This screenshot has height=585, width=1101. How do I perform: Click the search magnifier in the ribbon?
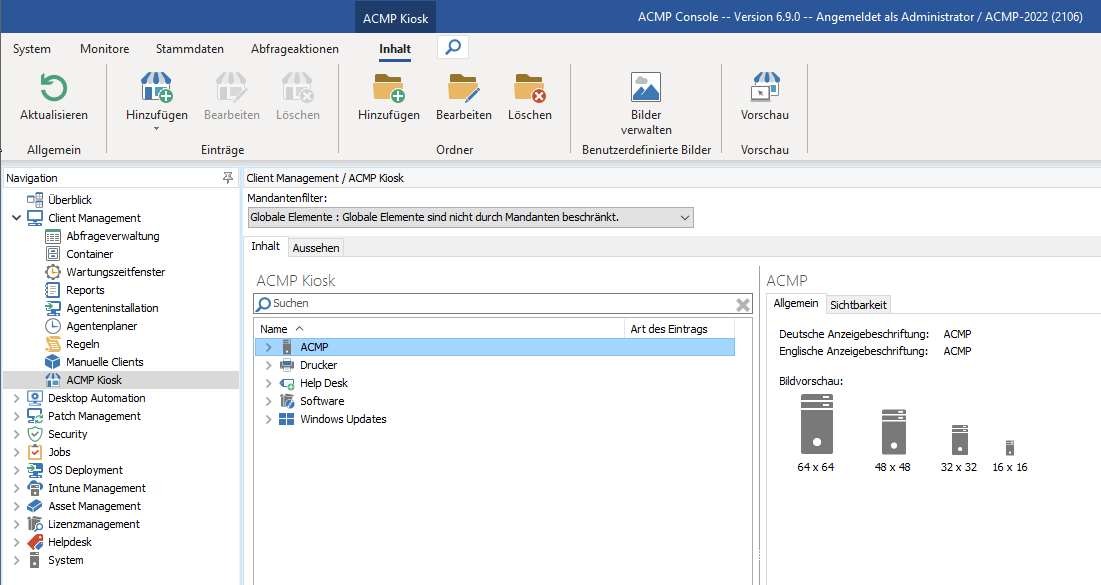tap(452, 46)
